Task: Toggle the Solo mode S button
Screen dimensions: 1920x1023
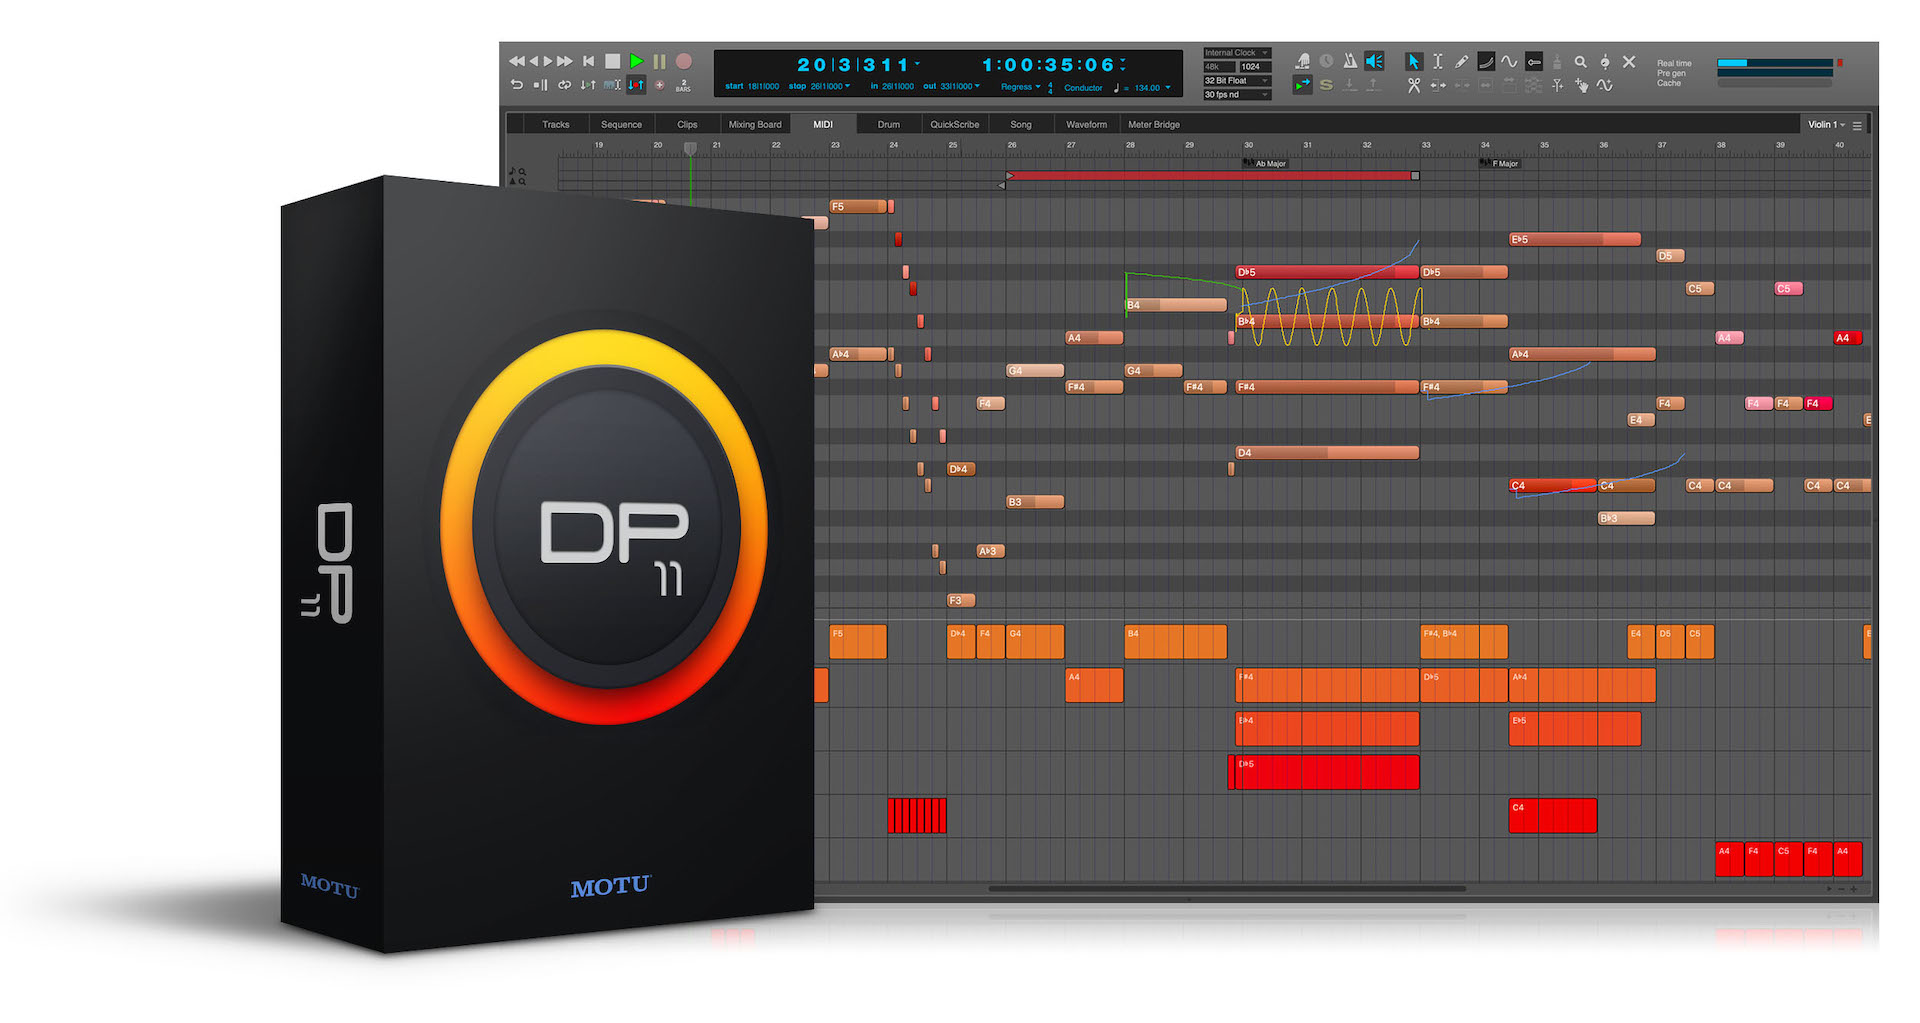Action: (x=1326, y=86)
